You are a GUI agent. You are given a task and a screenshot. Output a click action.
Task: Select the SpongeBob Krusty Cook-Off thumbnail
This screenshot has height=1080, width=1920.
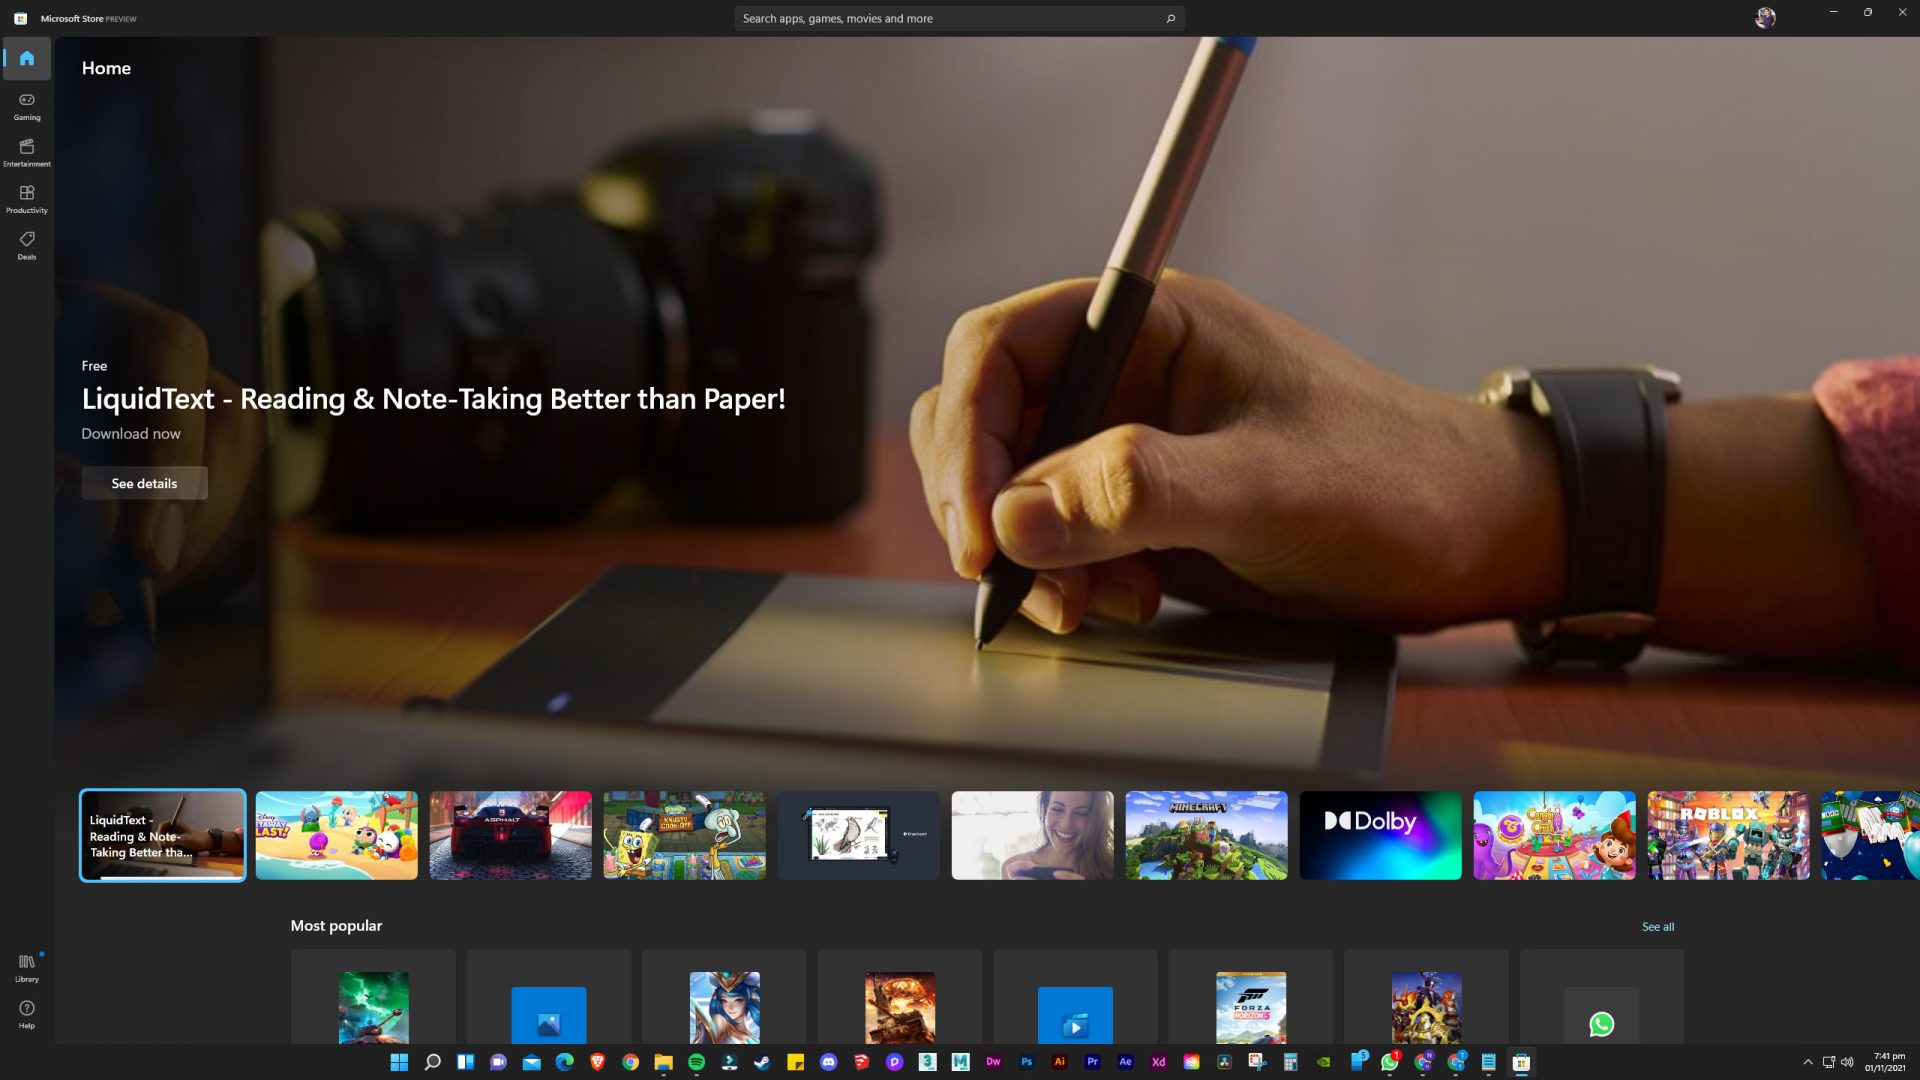point(685,836)
